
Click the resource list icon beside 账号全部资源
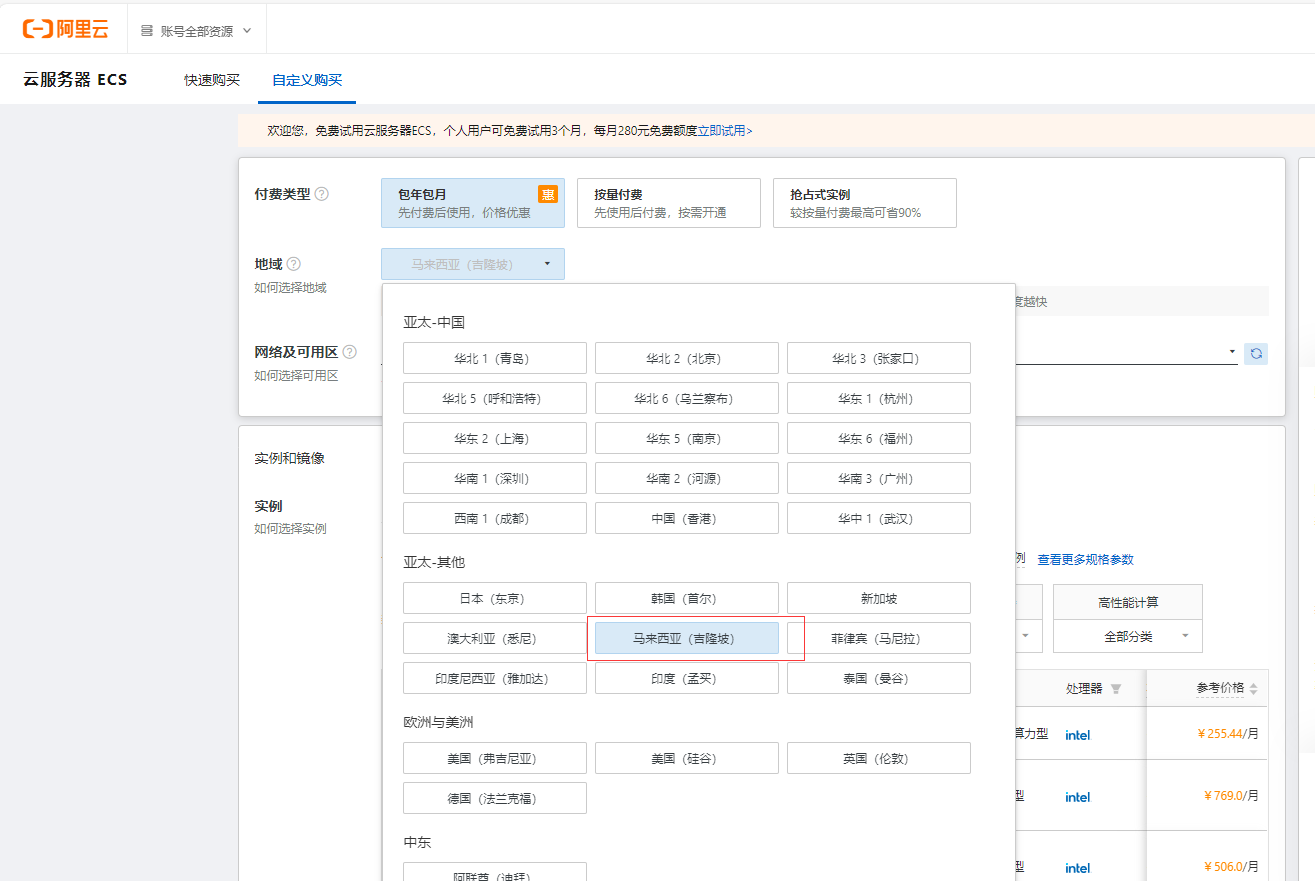(x=147, y=31)
